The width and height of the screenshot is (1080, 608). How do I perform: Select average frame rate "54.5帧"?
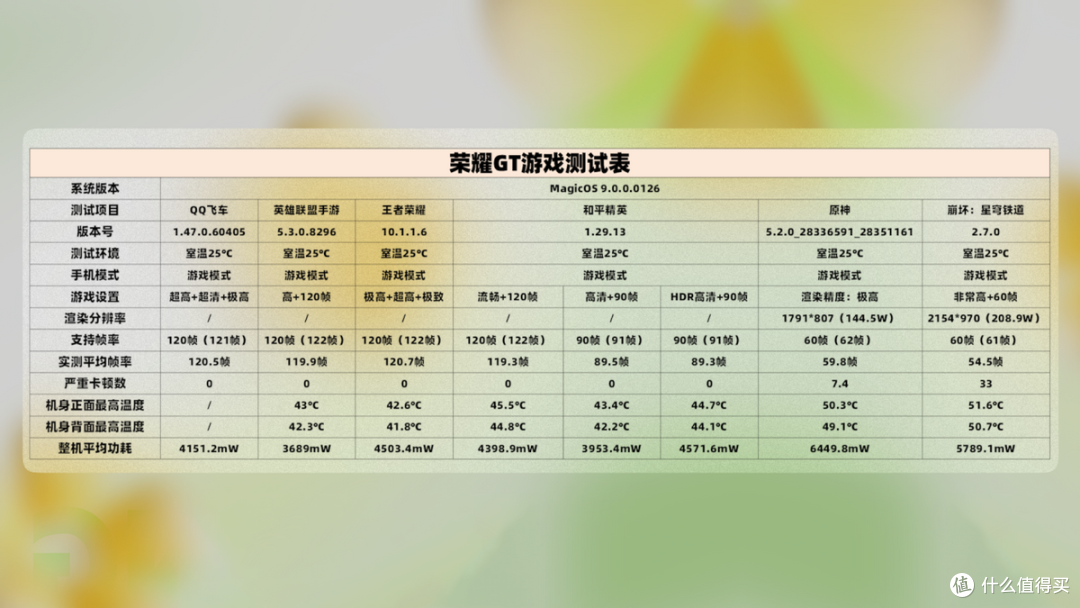[x=986, y=361]
